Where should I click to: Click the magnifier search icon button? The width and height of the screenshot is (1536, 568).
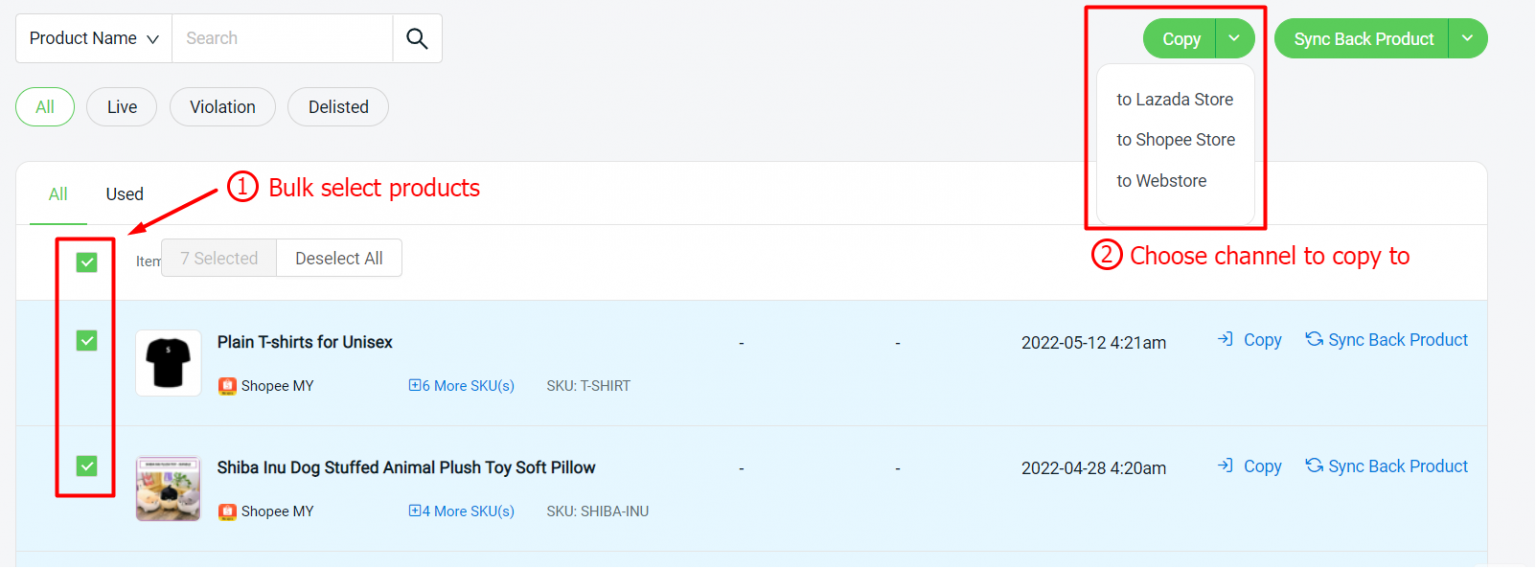417,39
